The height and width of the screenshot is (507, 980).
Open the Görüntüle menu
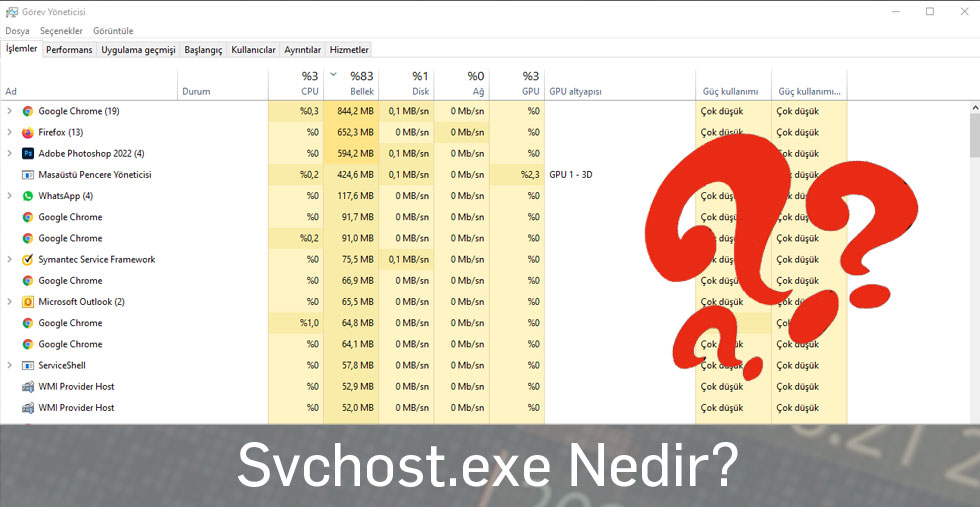click(113, 31)
